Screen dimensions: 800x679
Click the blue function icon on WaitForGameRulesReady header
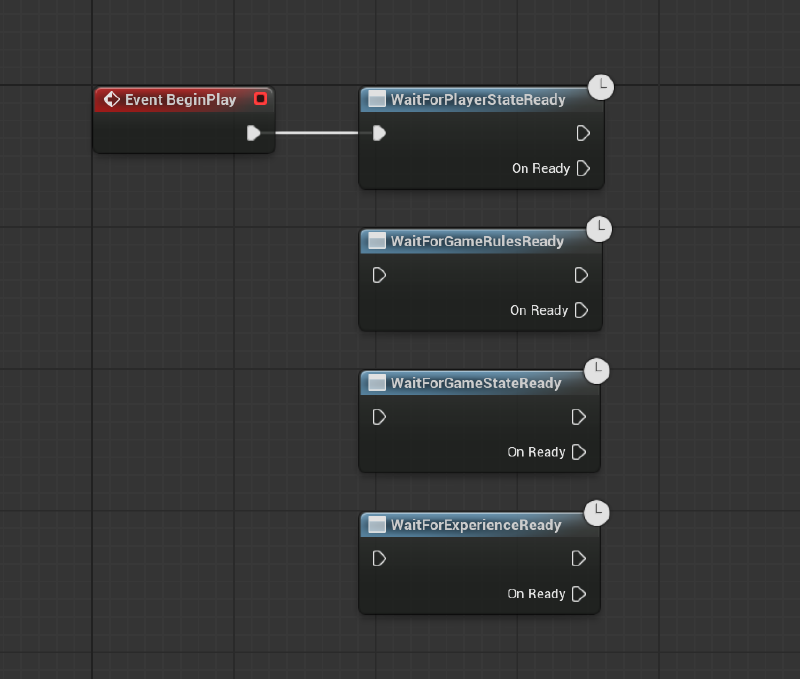pyautogui.click(x=375, y=241)
